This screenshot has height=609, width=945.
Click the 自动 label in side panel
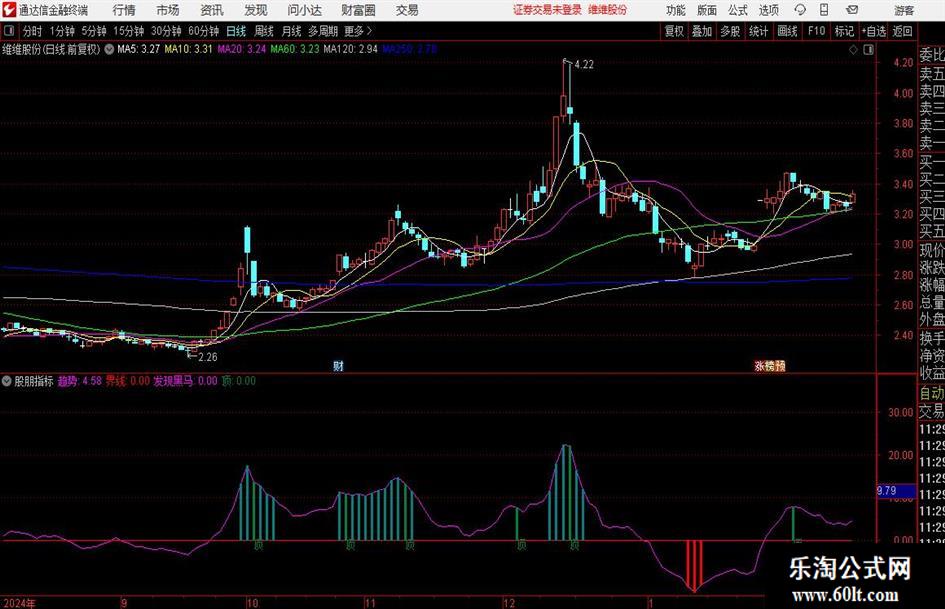932,393
